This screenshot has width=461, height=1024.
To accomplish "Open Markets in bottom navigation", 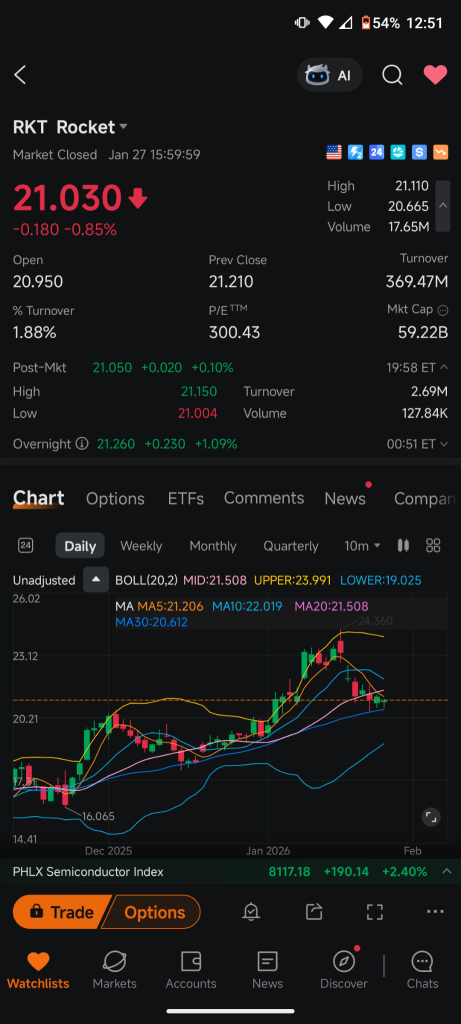I will coord(114,970).
